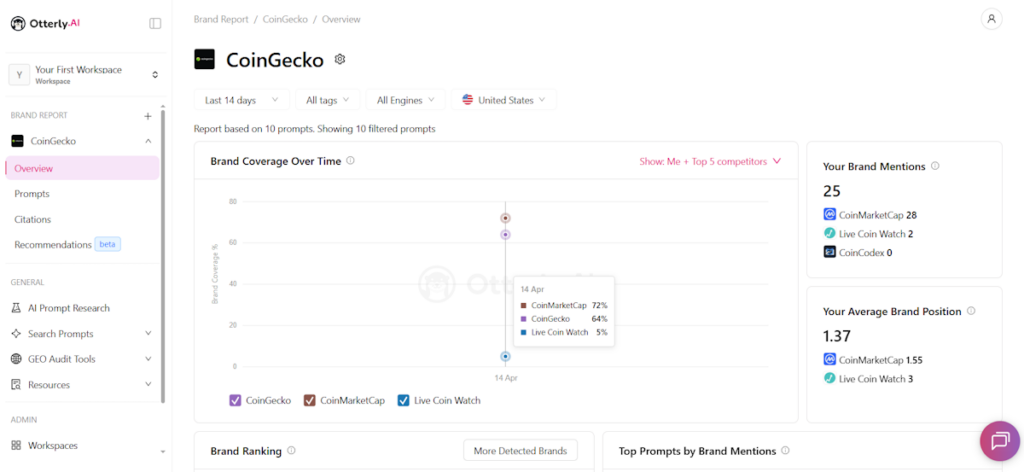Click the sidebar vertical scrollbar

[163, 256]
